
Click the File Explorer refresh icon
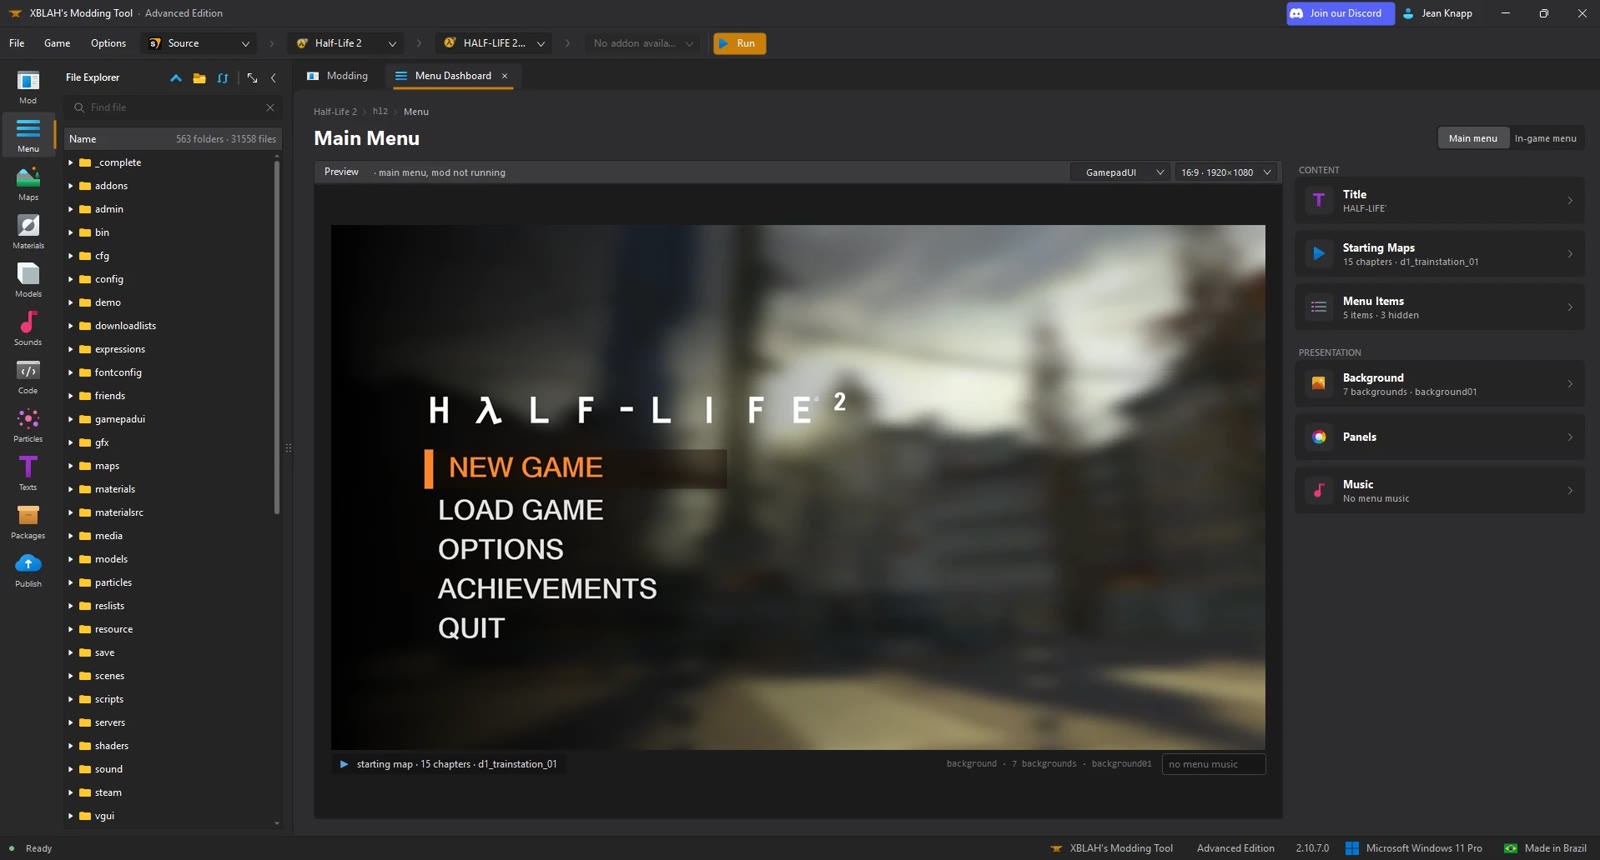(223, 78)
